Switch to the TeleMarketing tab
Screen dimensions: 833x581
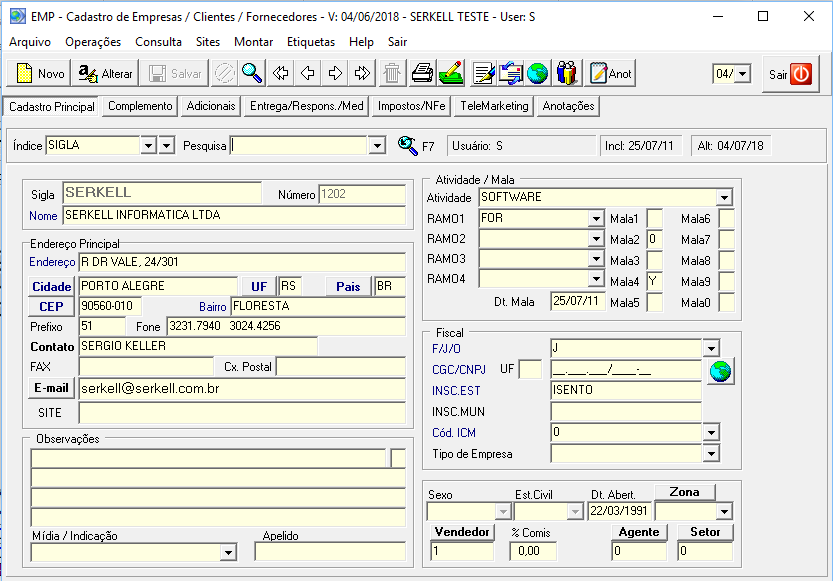point(494,106)
